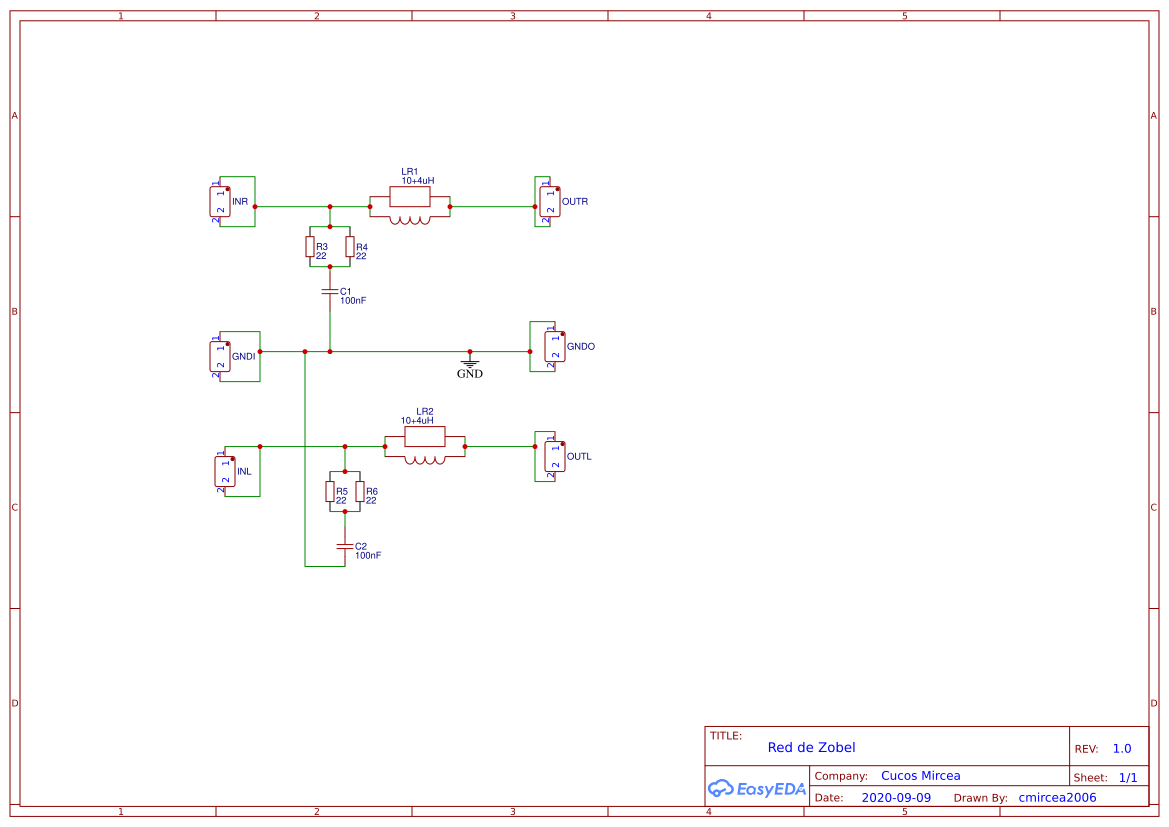Select the INR connector symbol
Viewport: 1169px width, 827px height.
220,202
